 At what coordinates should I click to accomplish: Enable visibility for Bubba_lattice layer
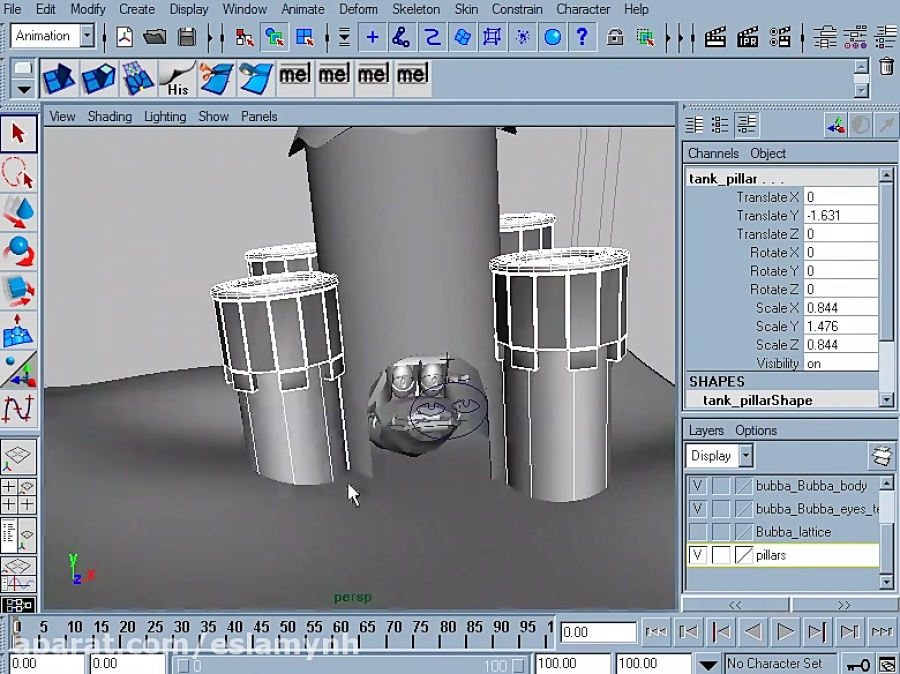[697, 532]
